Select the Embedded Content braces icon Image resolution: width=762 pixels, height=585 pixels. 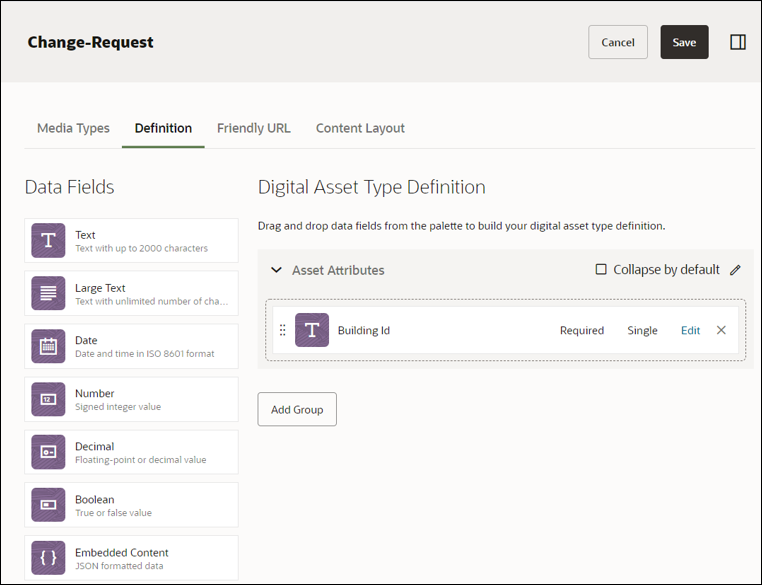pyautogui.click(x=48, y=558)
